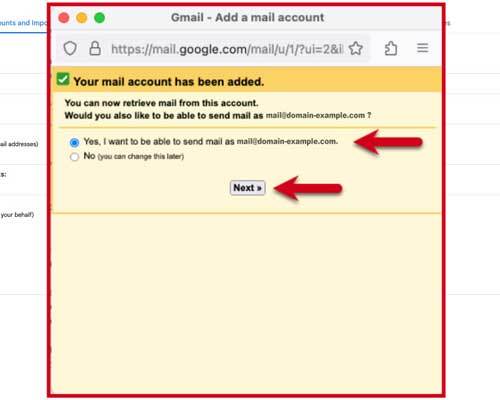Open the tracking protection shield icon
This screenshot has height=400, width=500.
(x=70, y=49)
